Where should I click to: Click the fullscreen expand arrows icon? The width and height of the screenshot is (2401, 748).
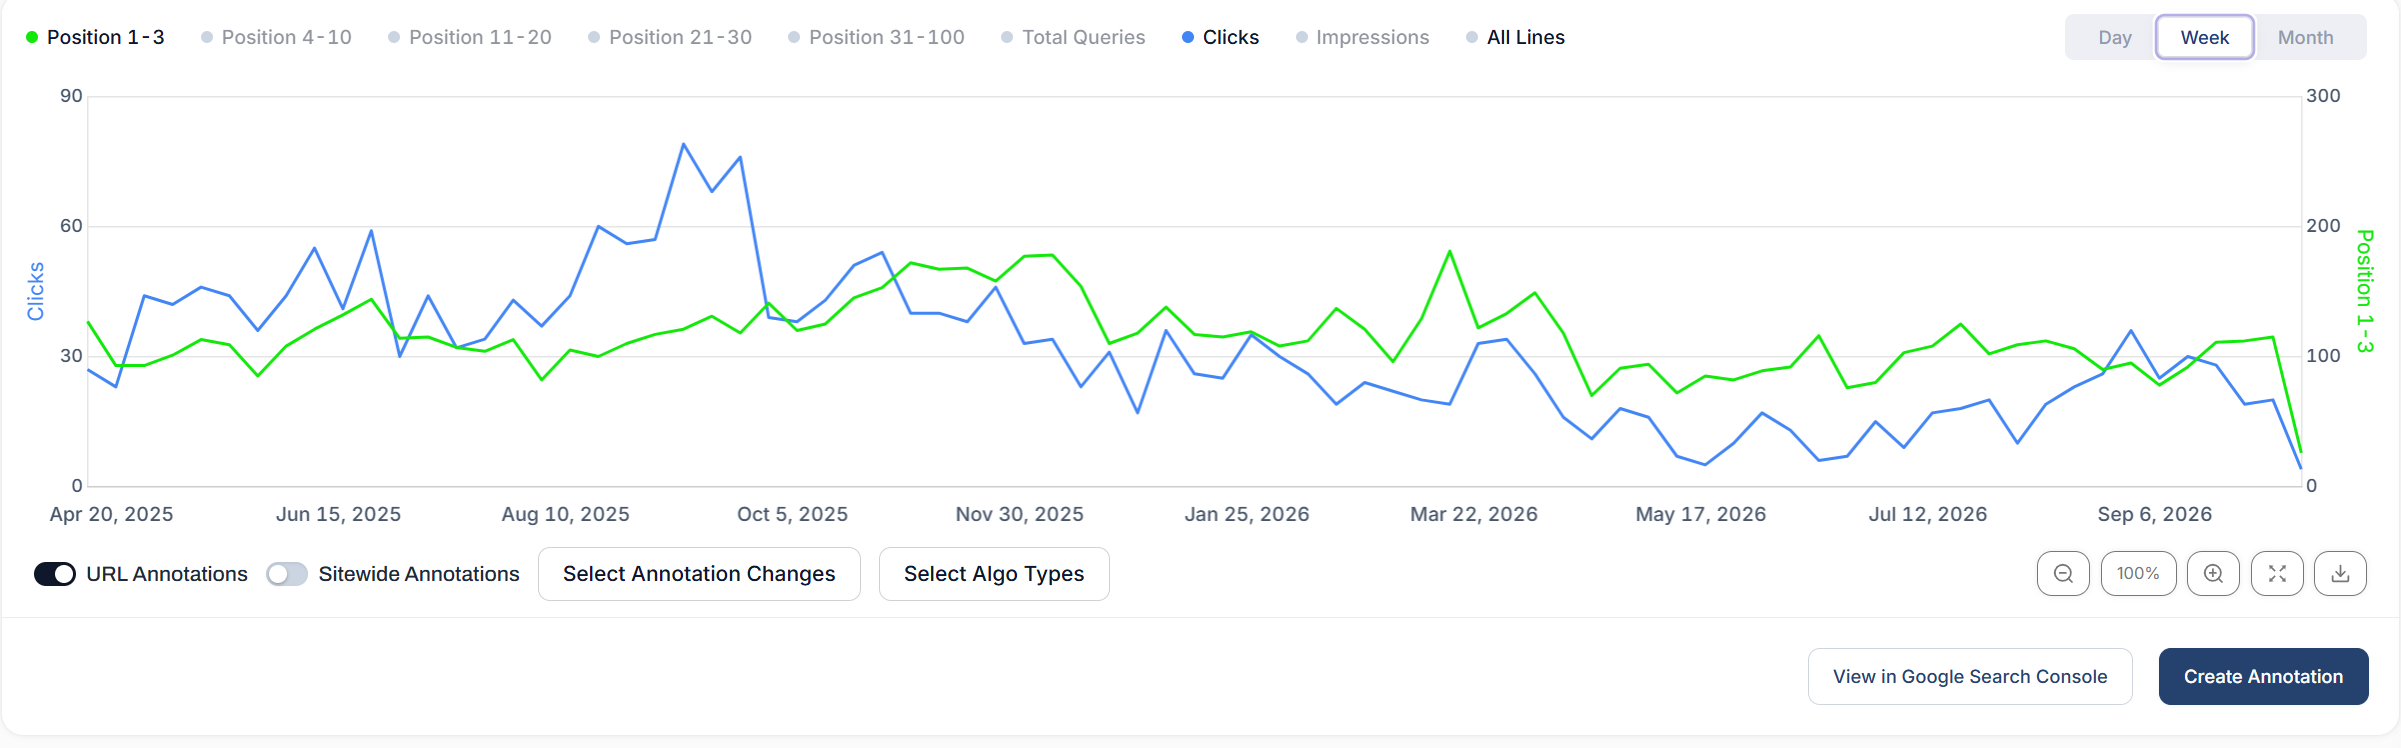pos(2277,574)
